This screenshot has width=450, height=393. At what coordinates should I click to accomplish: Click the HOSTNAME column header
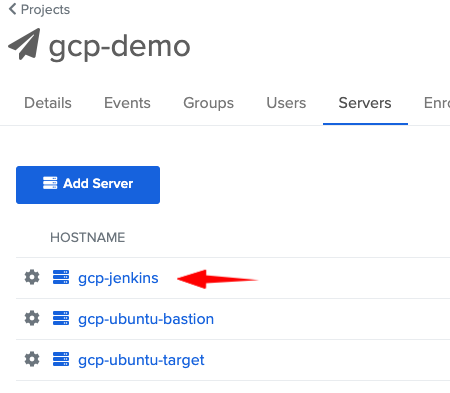[88, 237]
